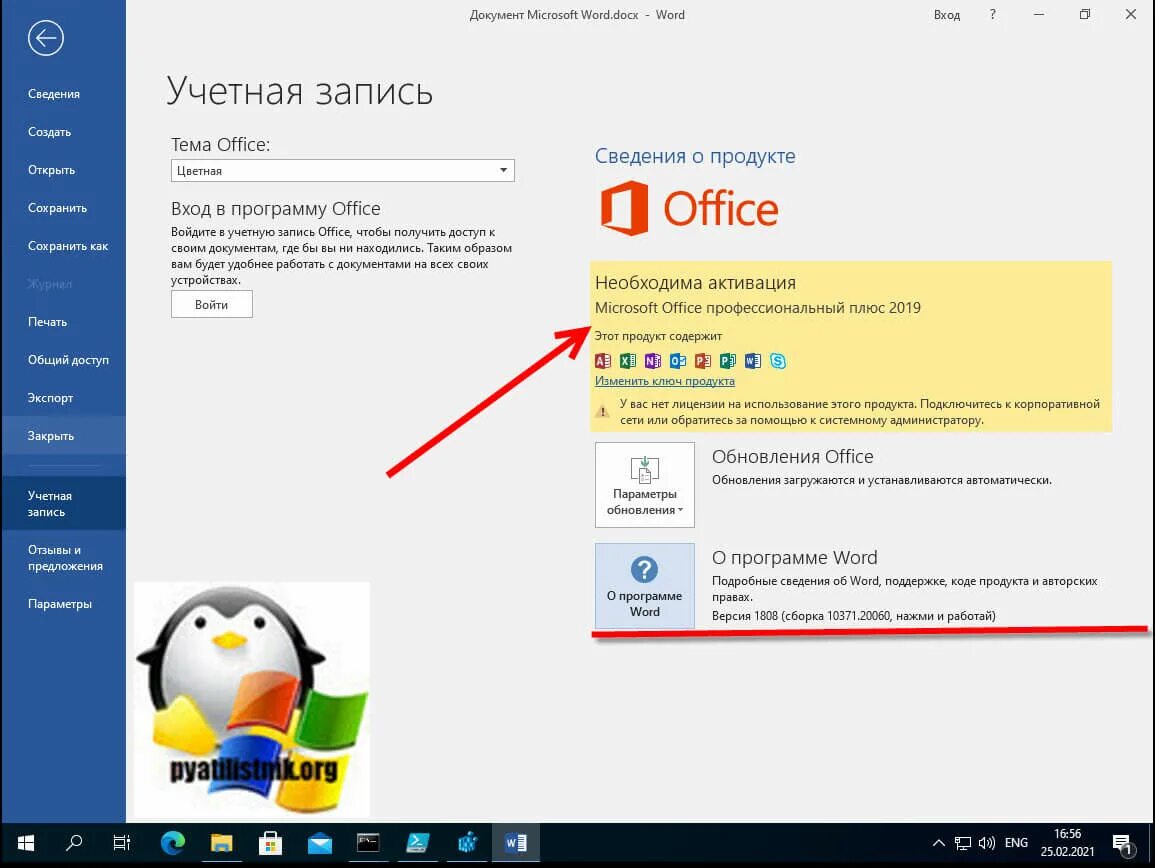Open the Windows Start menu
This screenshot has height=868, width=1155.
[x=26, y=842]
